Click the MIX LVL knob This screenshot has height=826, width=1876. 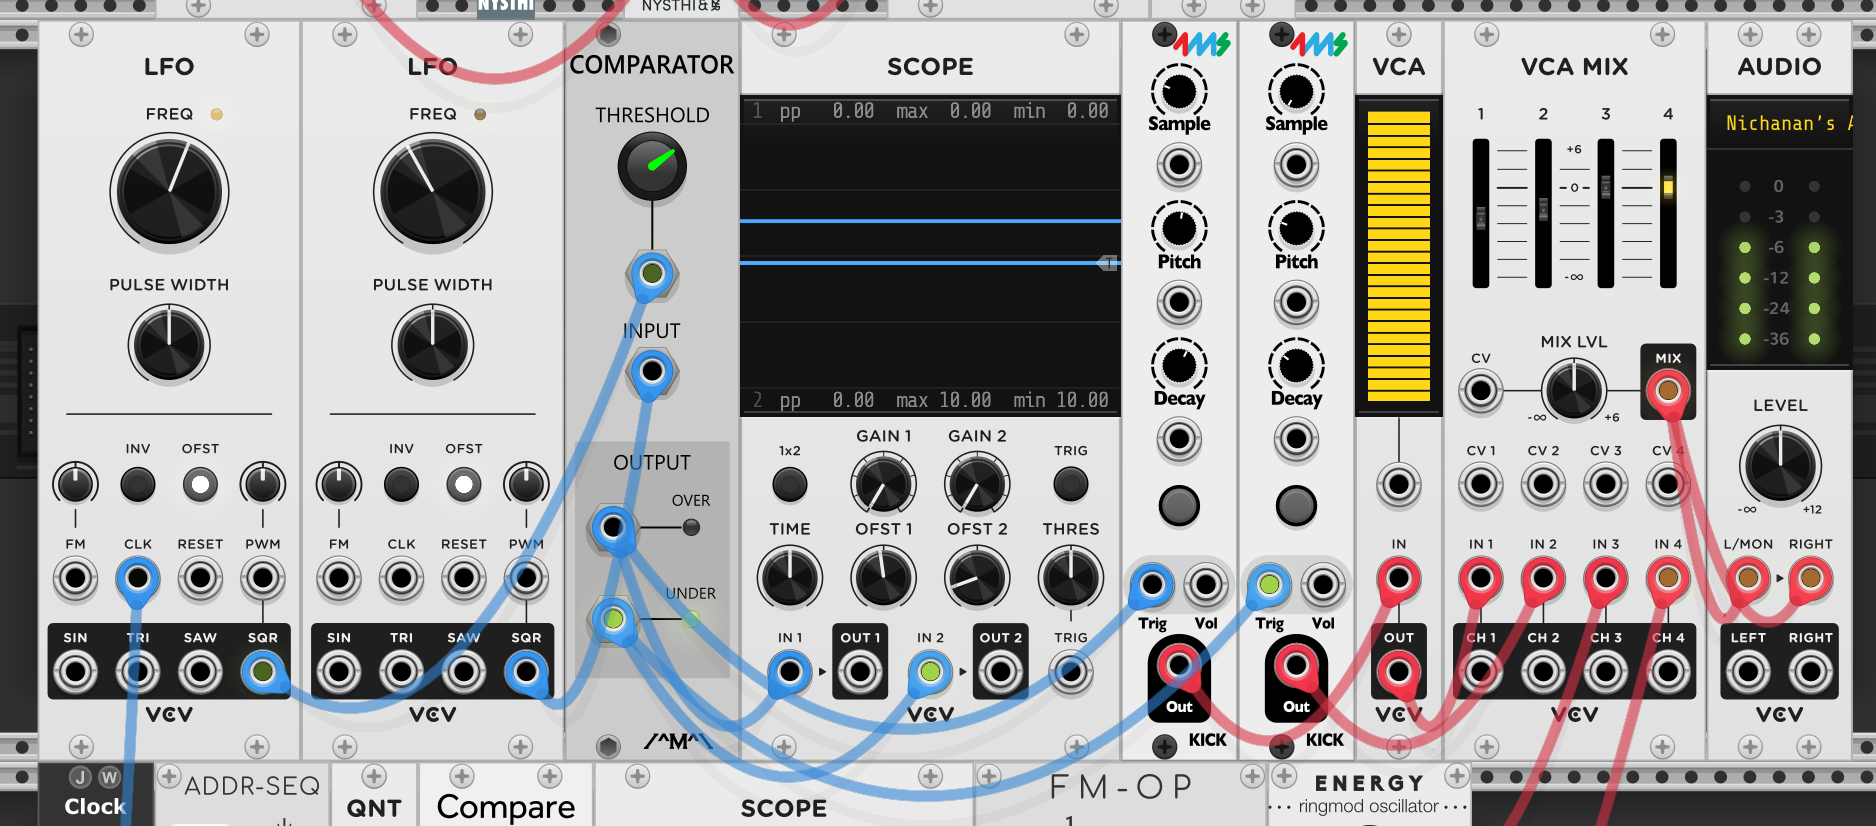pos(1573,389)
